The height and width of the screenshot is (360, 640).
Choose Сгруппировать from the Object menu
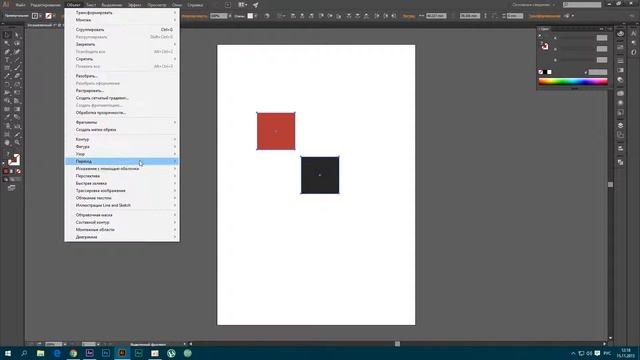122,29
